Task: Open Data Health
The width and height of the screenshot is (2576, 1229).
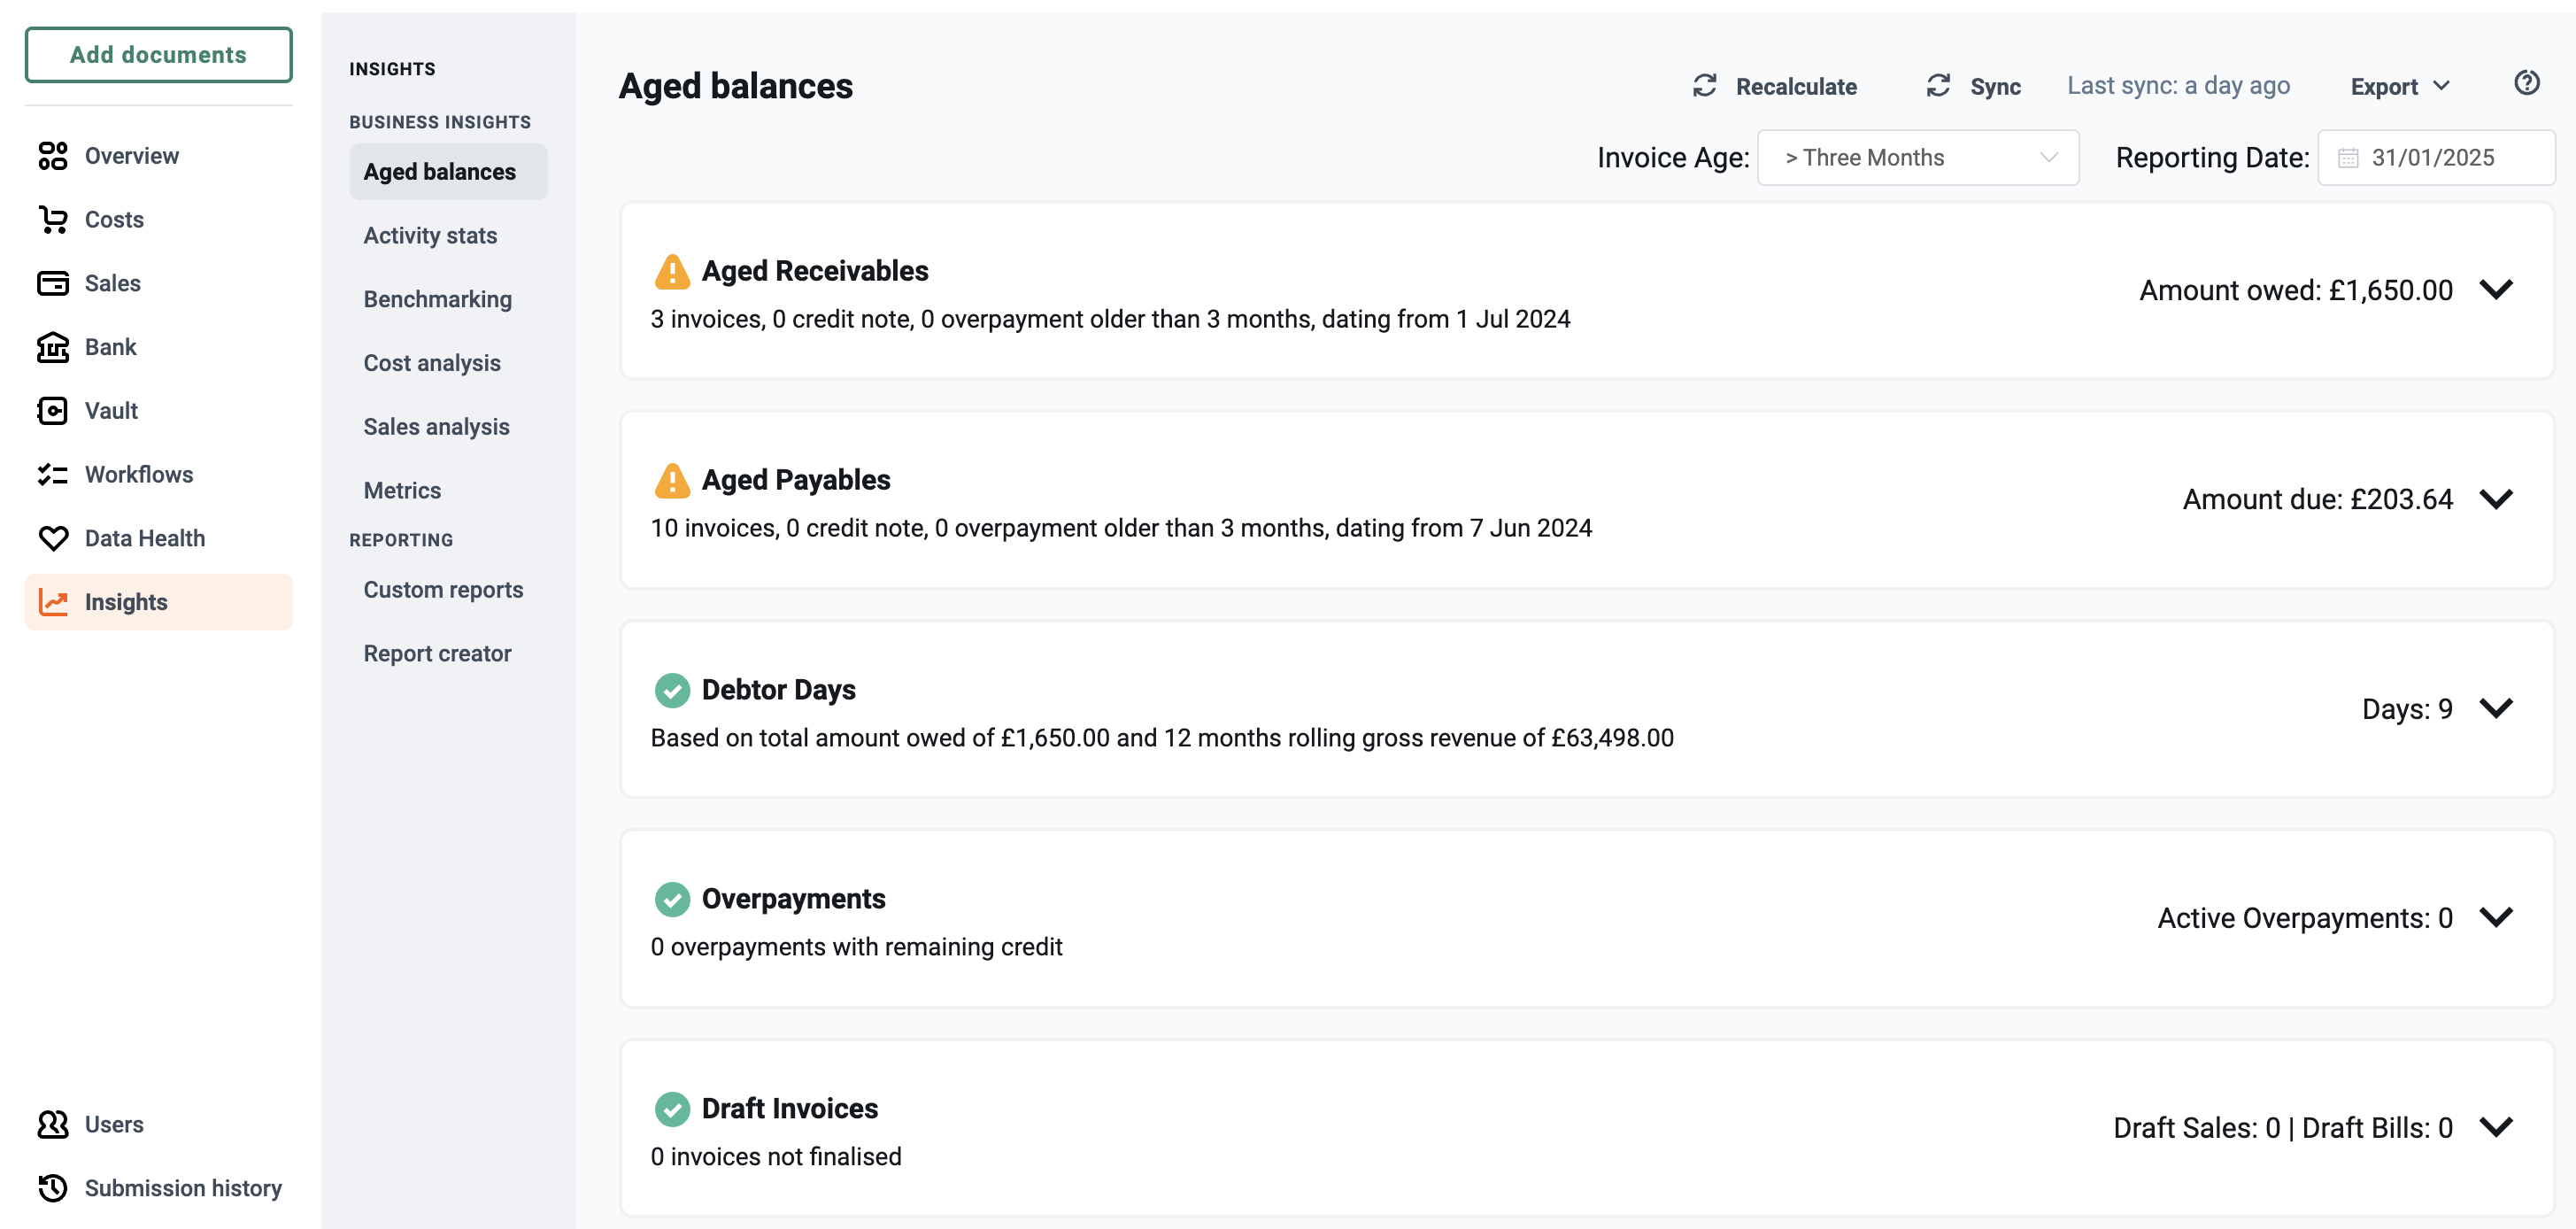Action: (x=159, y=538)
